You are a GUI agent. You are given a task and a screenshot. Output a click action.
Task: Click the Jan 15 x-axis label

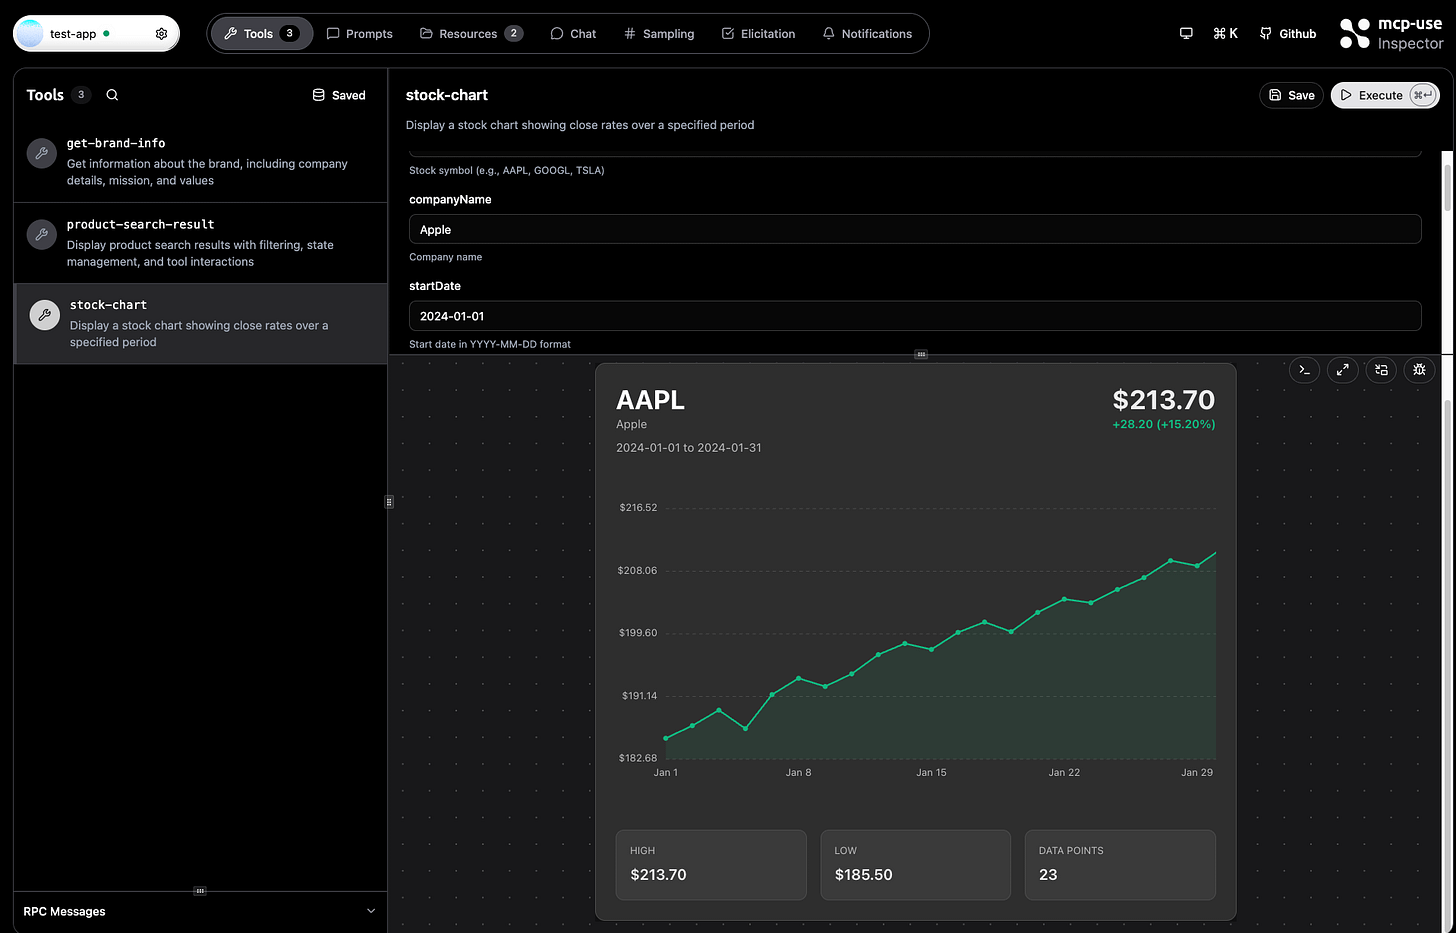coord(931,772)
